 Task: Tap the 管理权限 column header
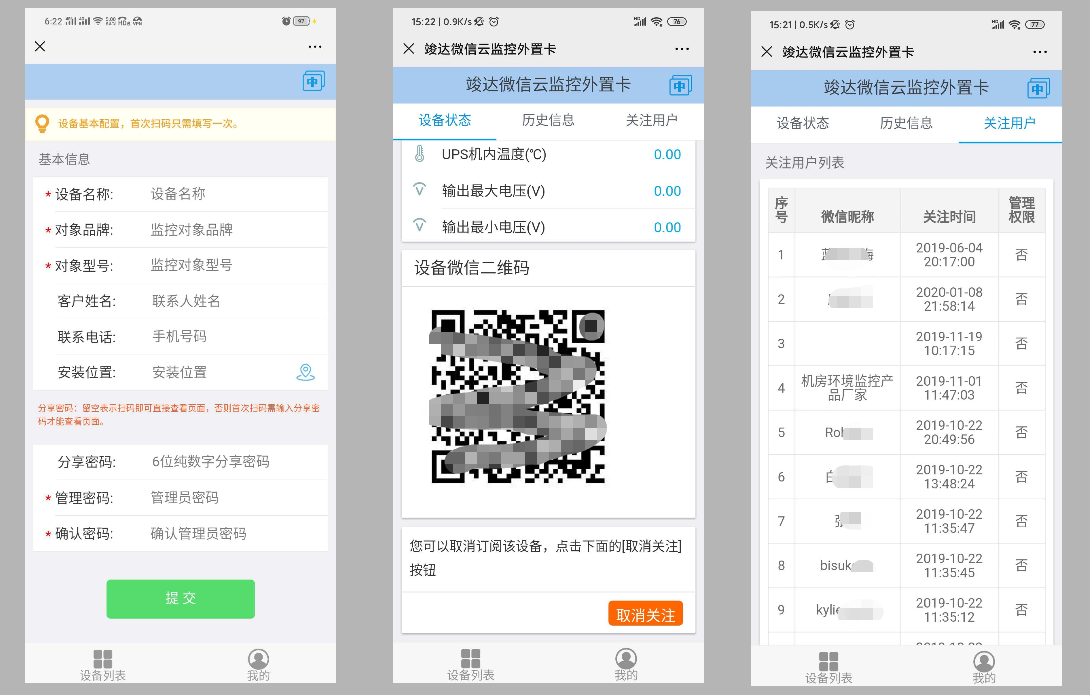(x=1022, y=210)
